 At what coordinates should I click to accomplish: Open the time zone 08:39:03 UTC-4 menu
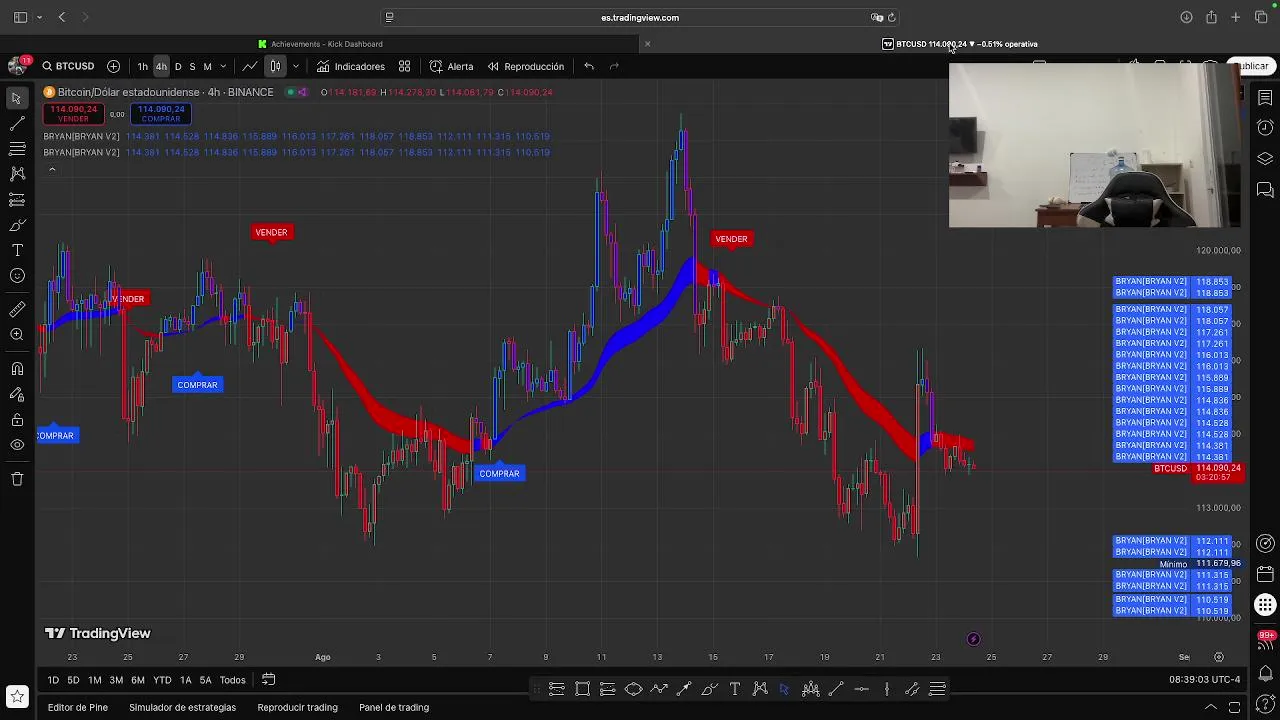(x=1204, y=680)
